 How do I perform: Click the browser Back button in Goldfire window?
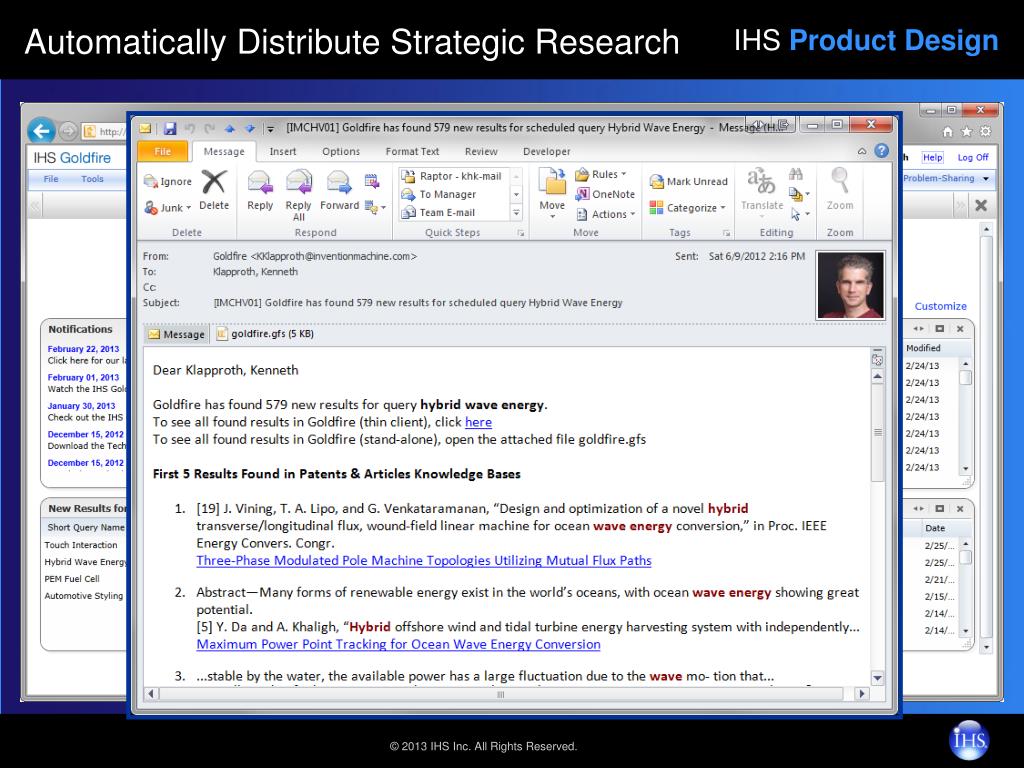(x=41, y=131)
